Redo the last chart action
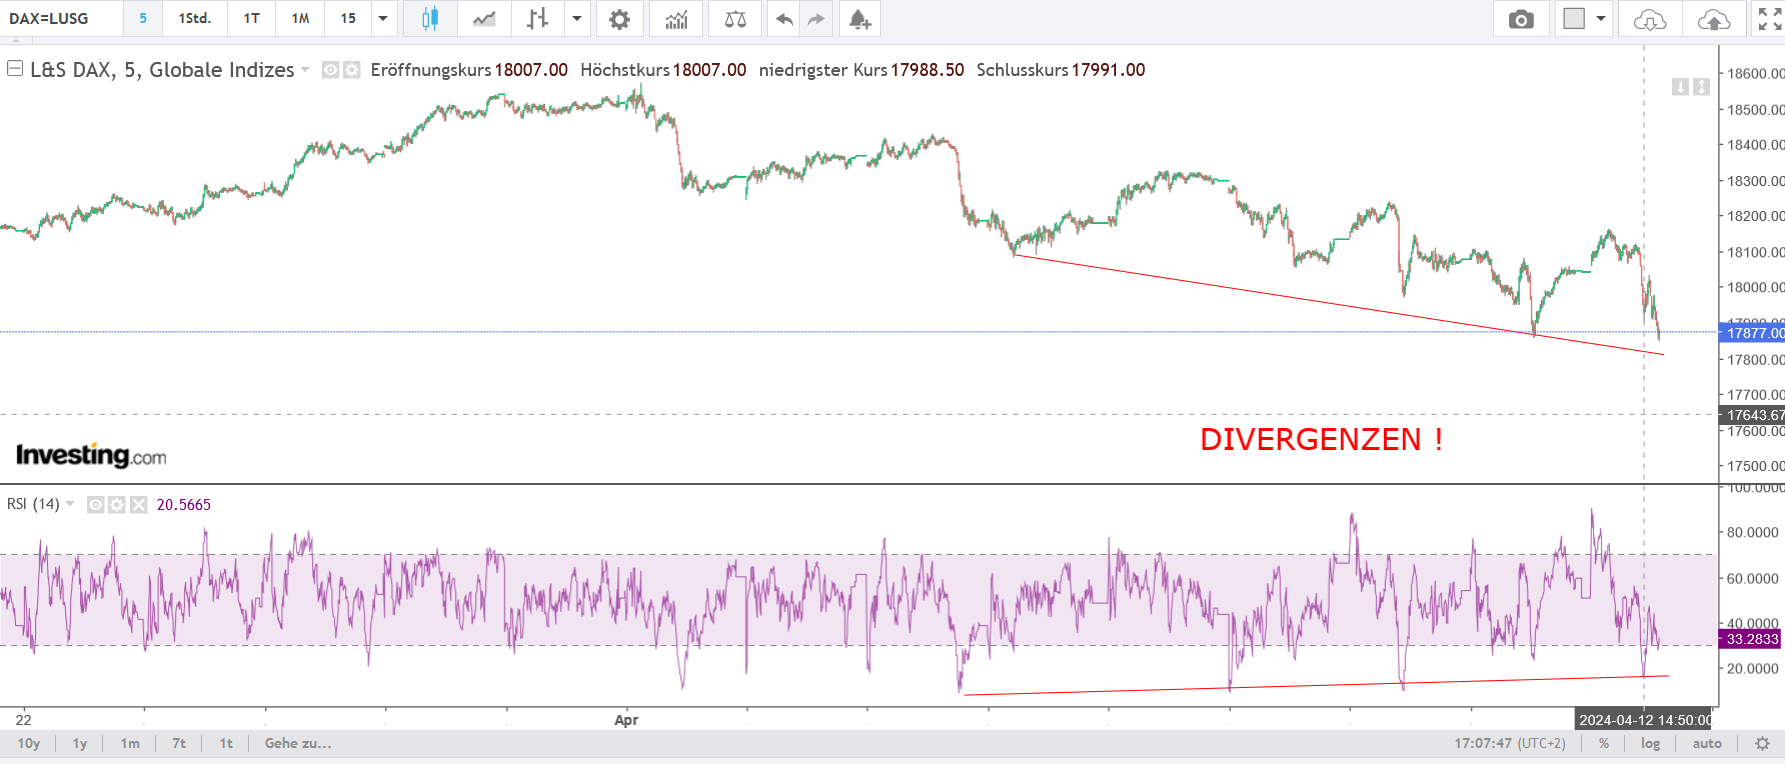This screenshot has width=1785, height=764. (x=817, y=19)
